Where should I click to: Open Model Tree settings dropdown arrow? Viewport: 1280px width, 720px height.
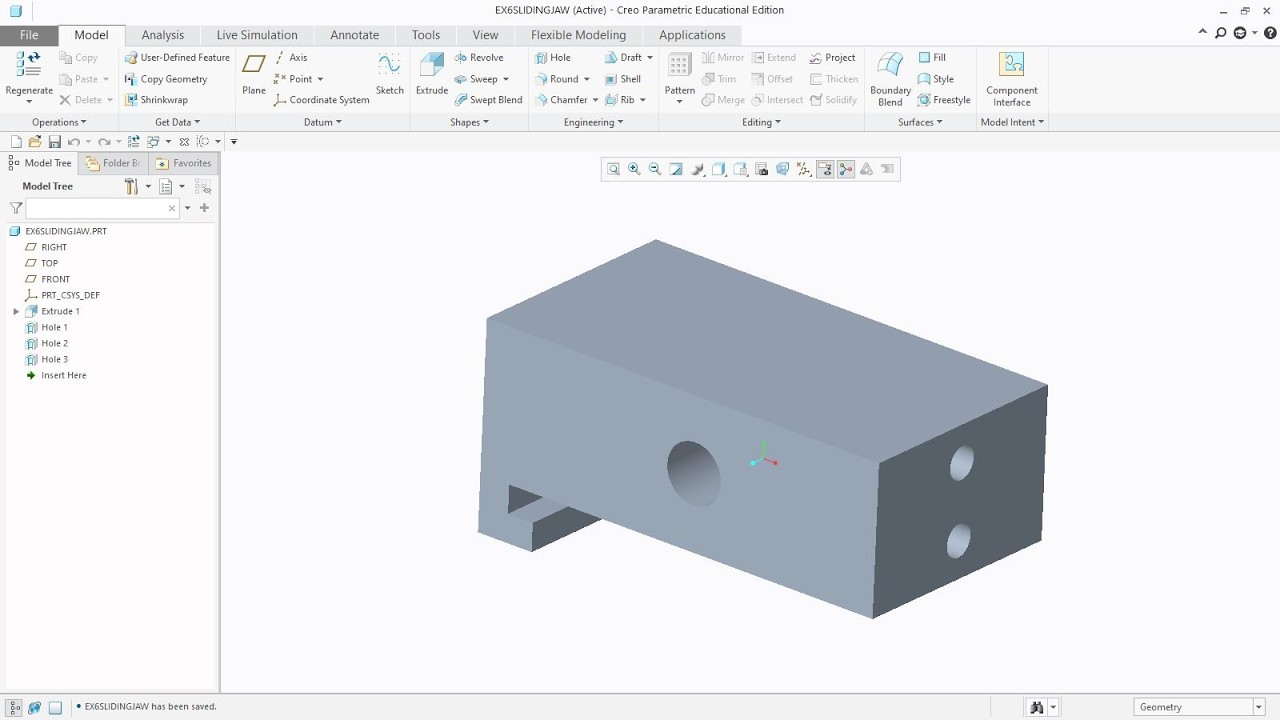(x=148, y=186)
